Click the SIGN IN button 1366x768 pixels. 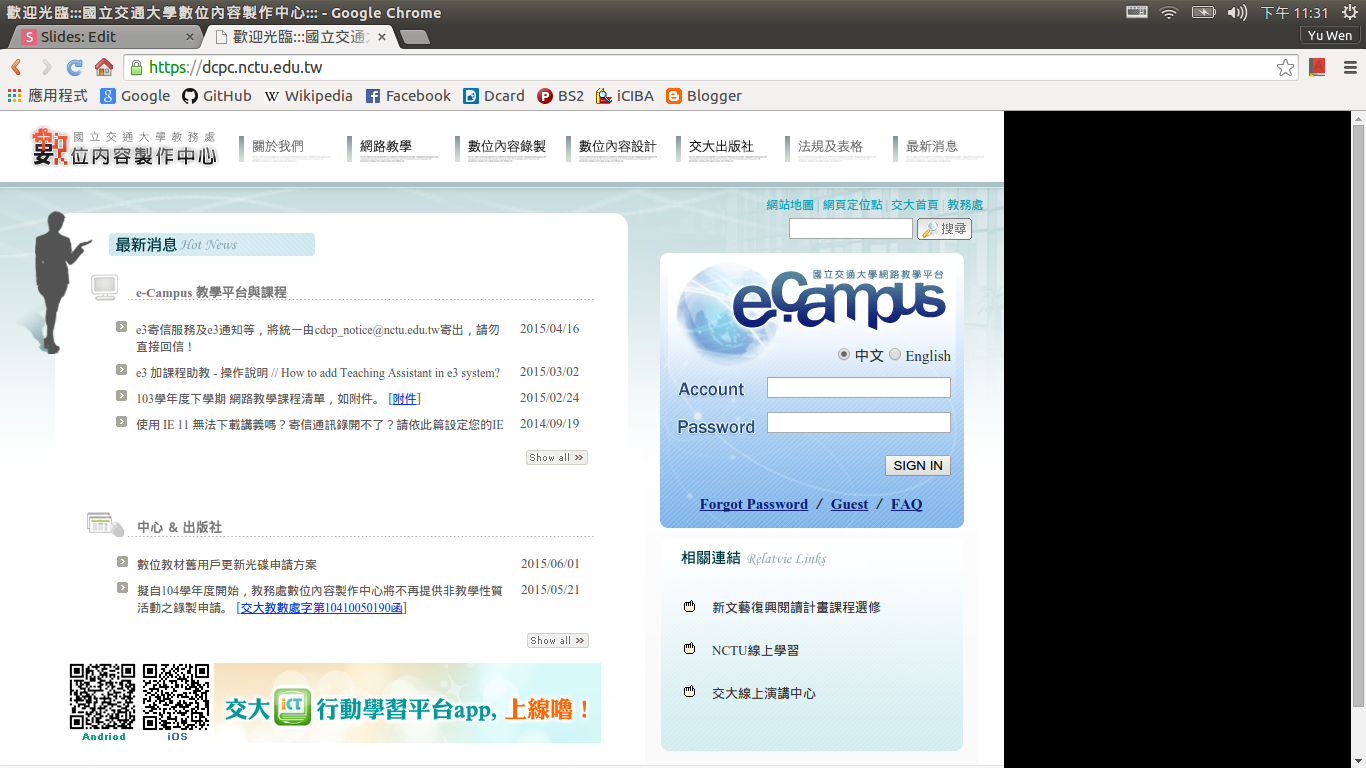(917, 465)
